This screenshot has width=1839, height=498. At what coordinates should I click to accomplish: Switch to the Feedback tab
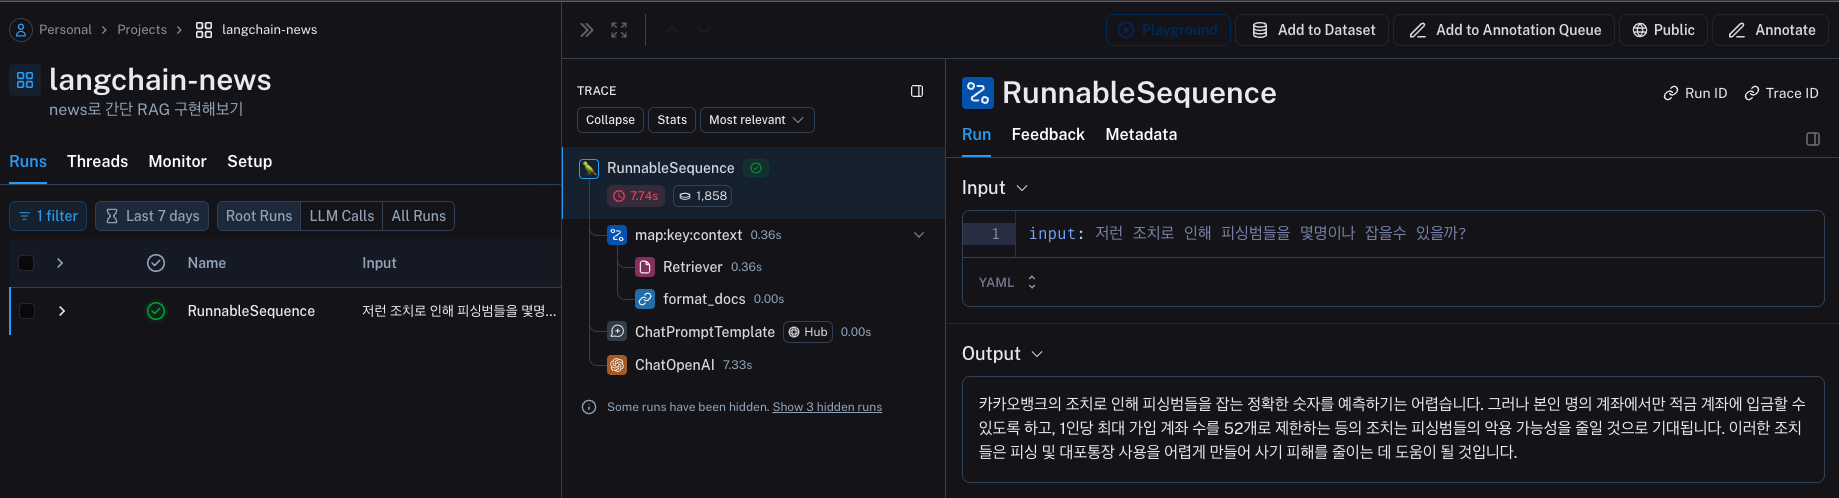click(1048, 135)
